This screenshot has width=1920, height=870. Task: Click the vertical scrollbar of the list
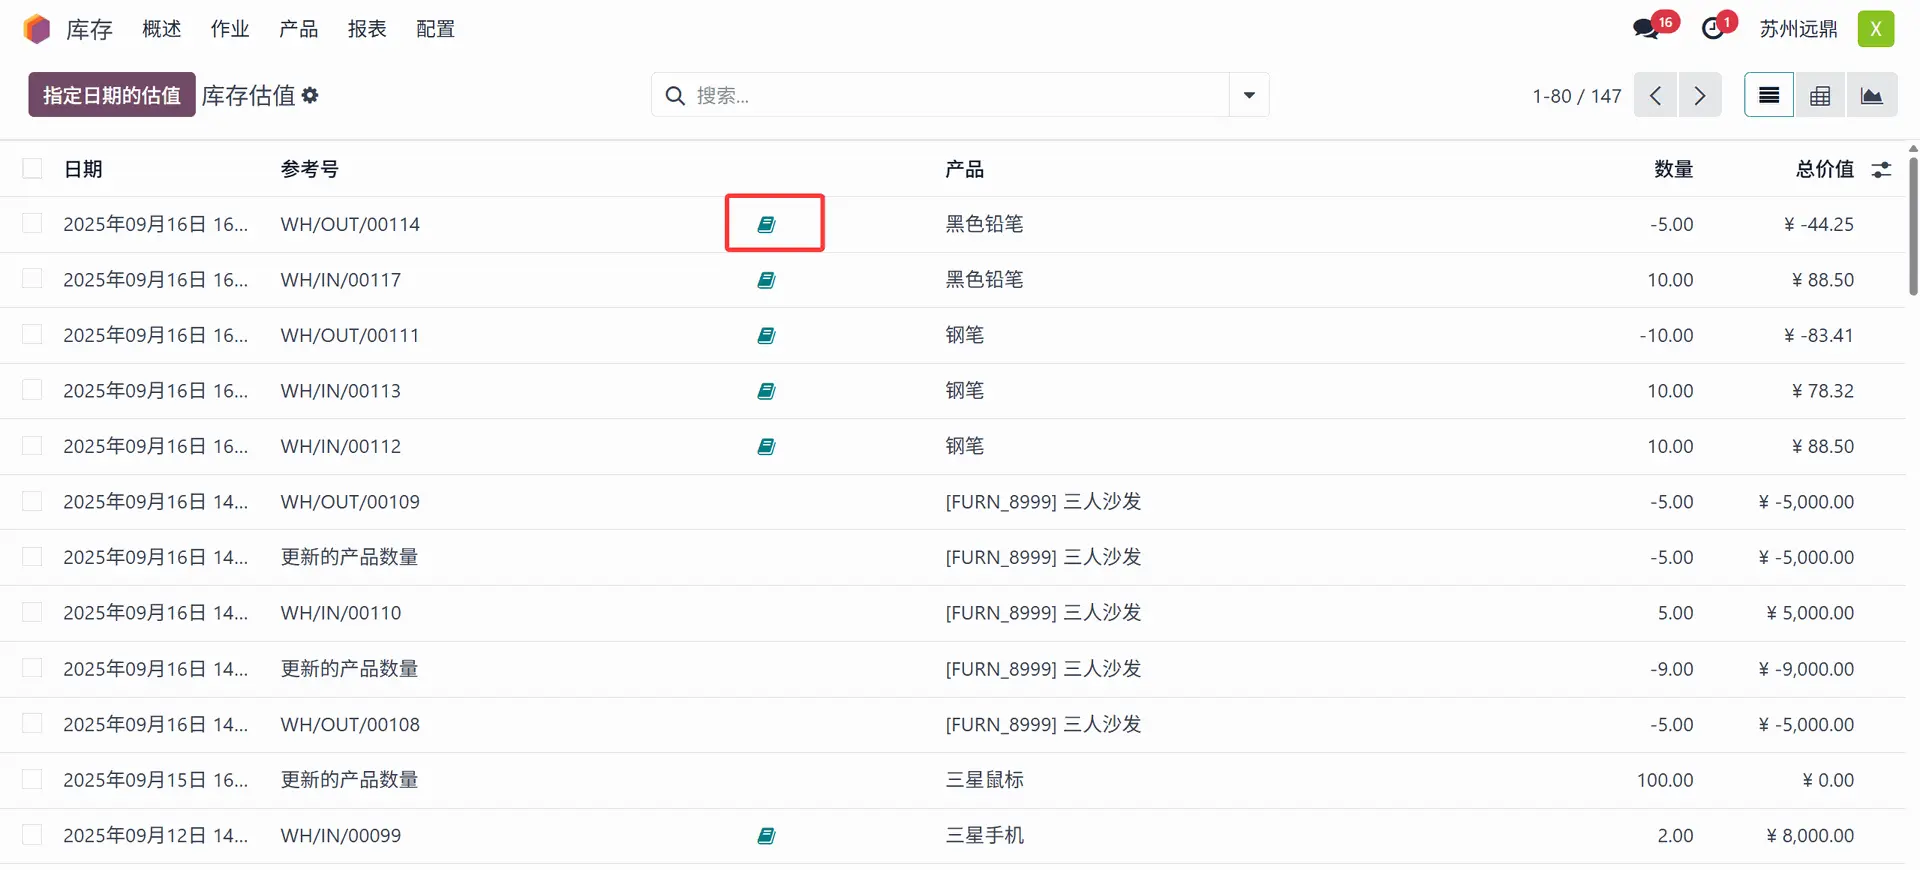(x=1913, y=225)
